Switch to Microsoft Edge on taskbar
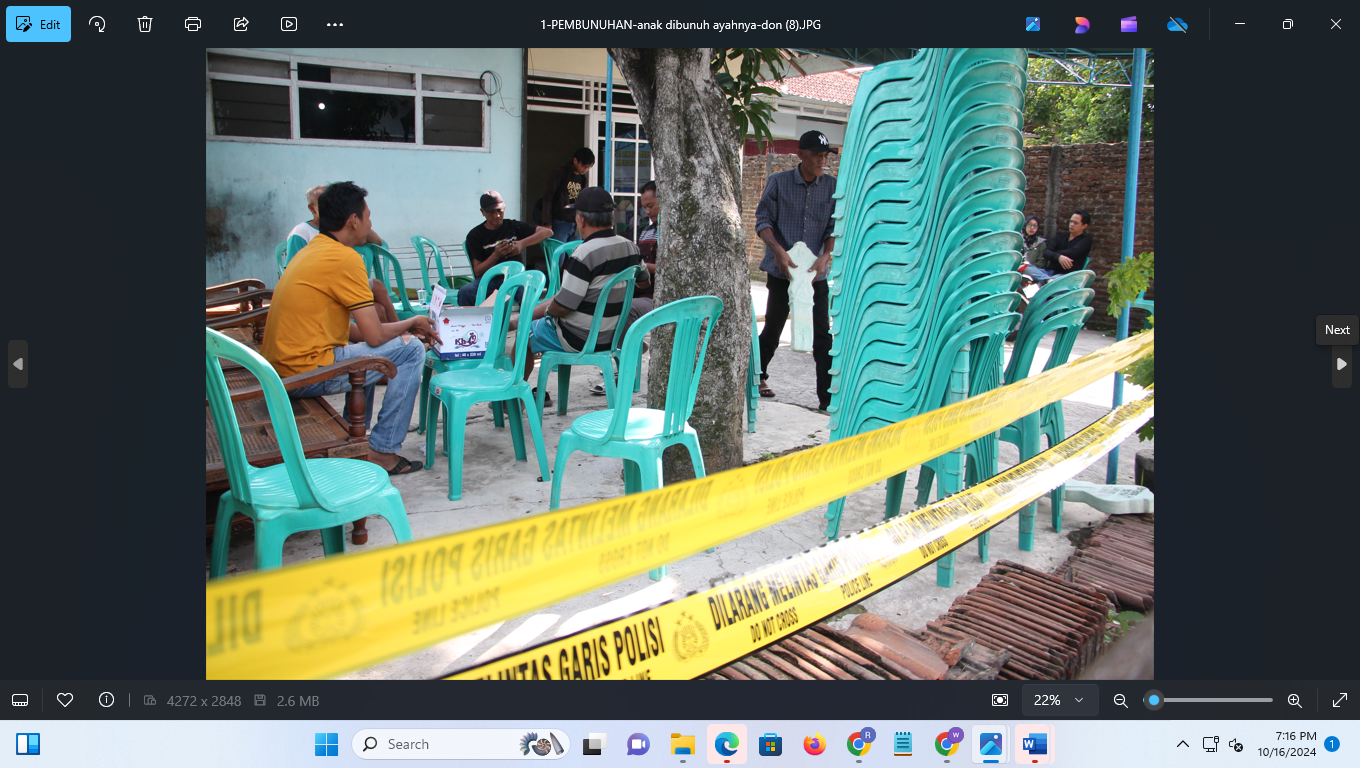The height and width of the screenshot is (768, 1360). pyautogui.click(x=726, y=744)
